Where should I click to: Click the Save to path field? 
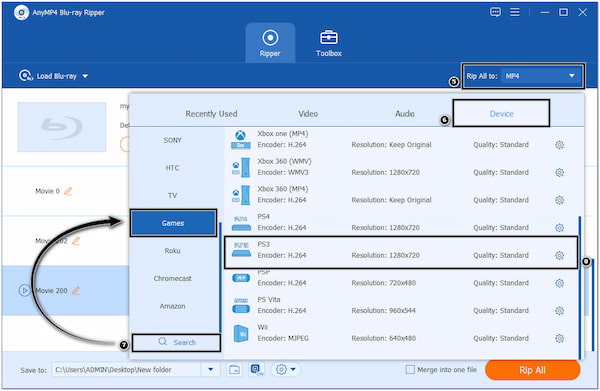126,370
